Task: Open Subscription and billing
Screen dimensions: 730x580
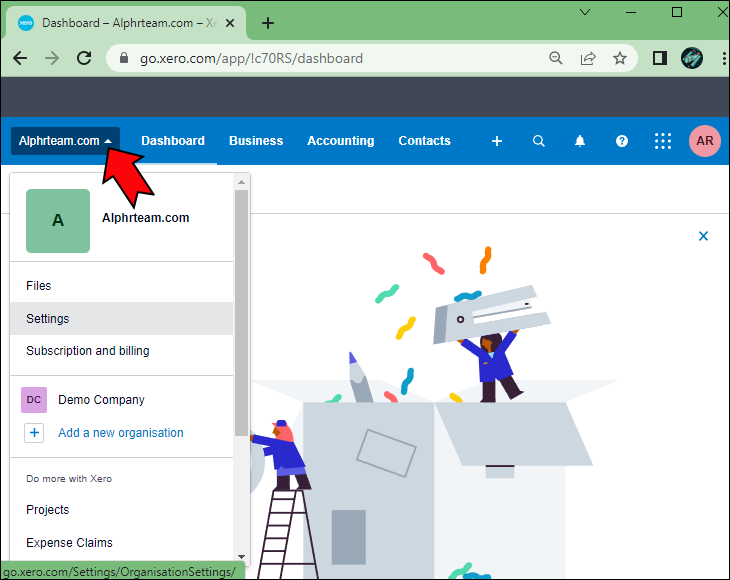Action: pos(122,351)
